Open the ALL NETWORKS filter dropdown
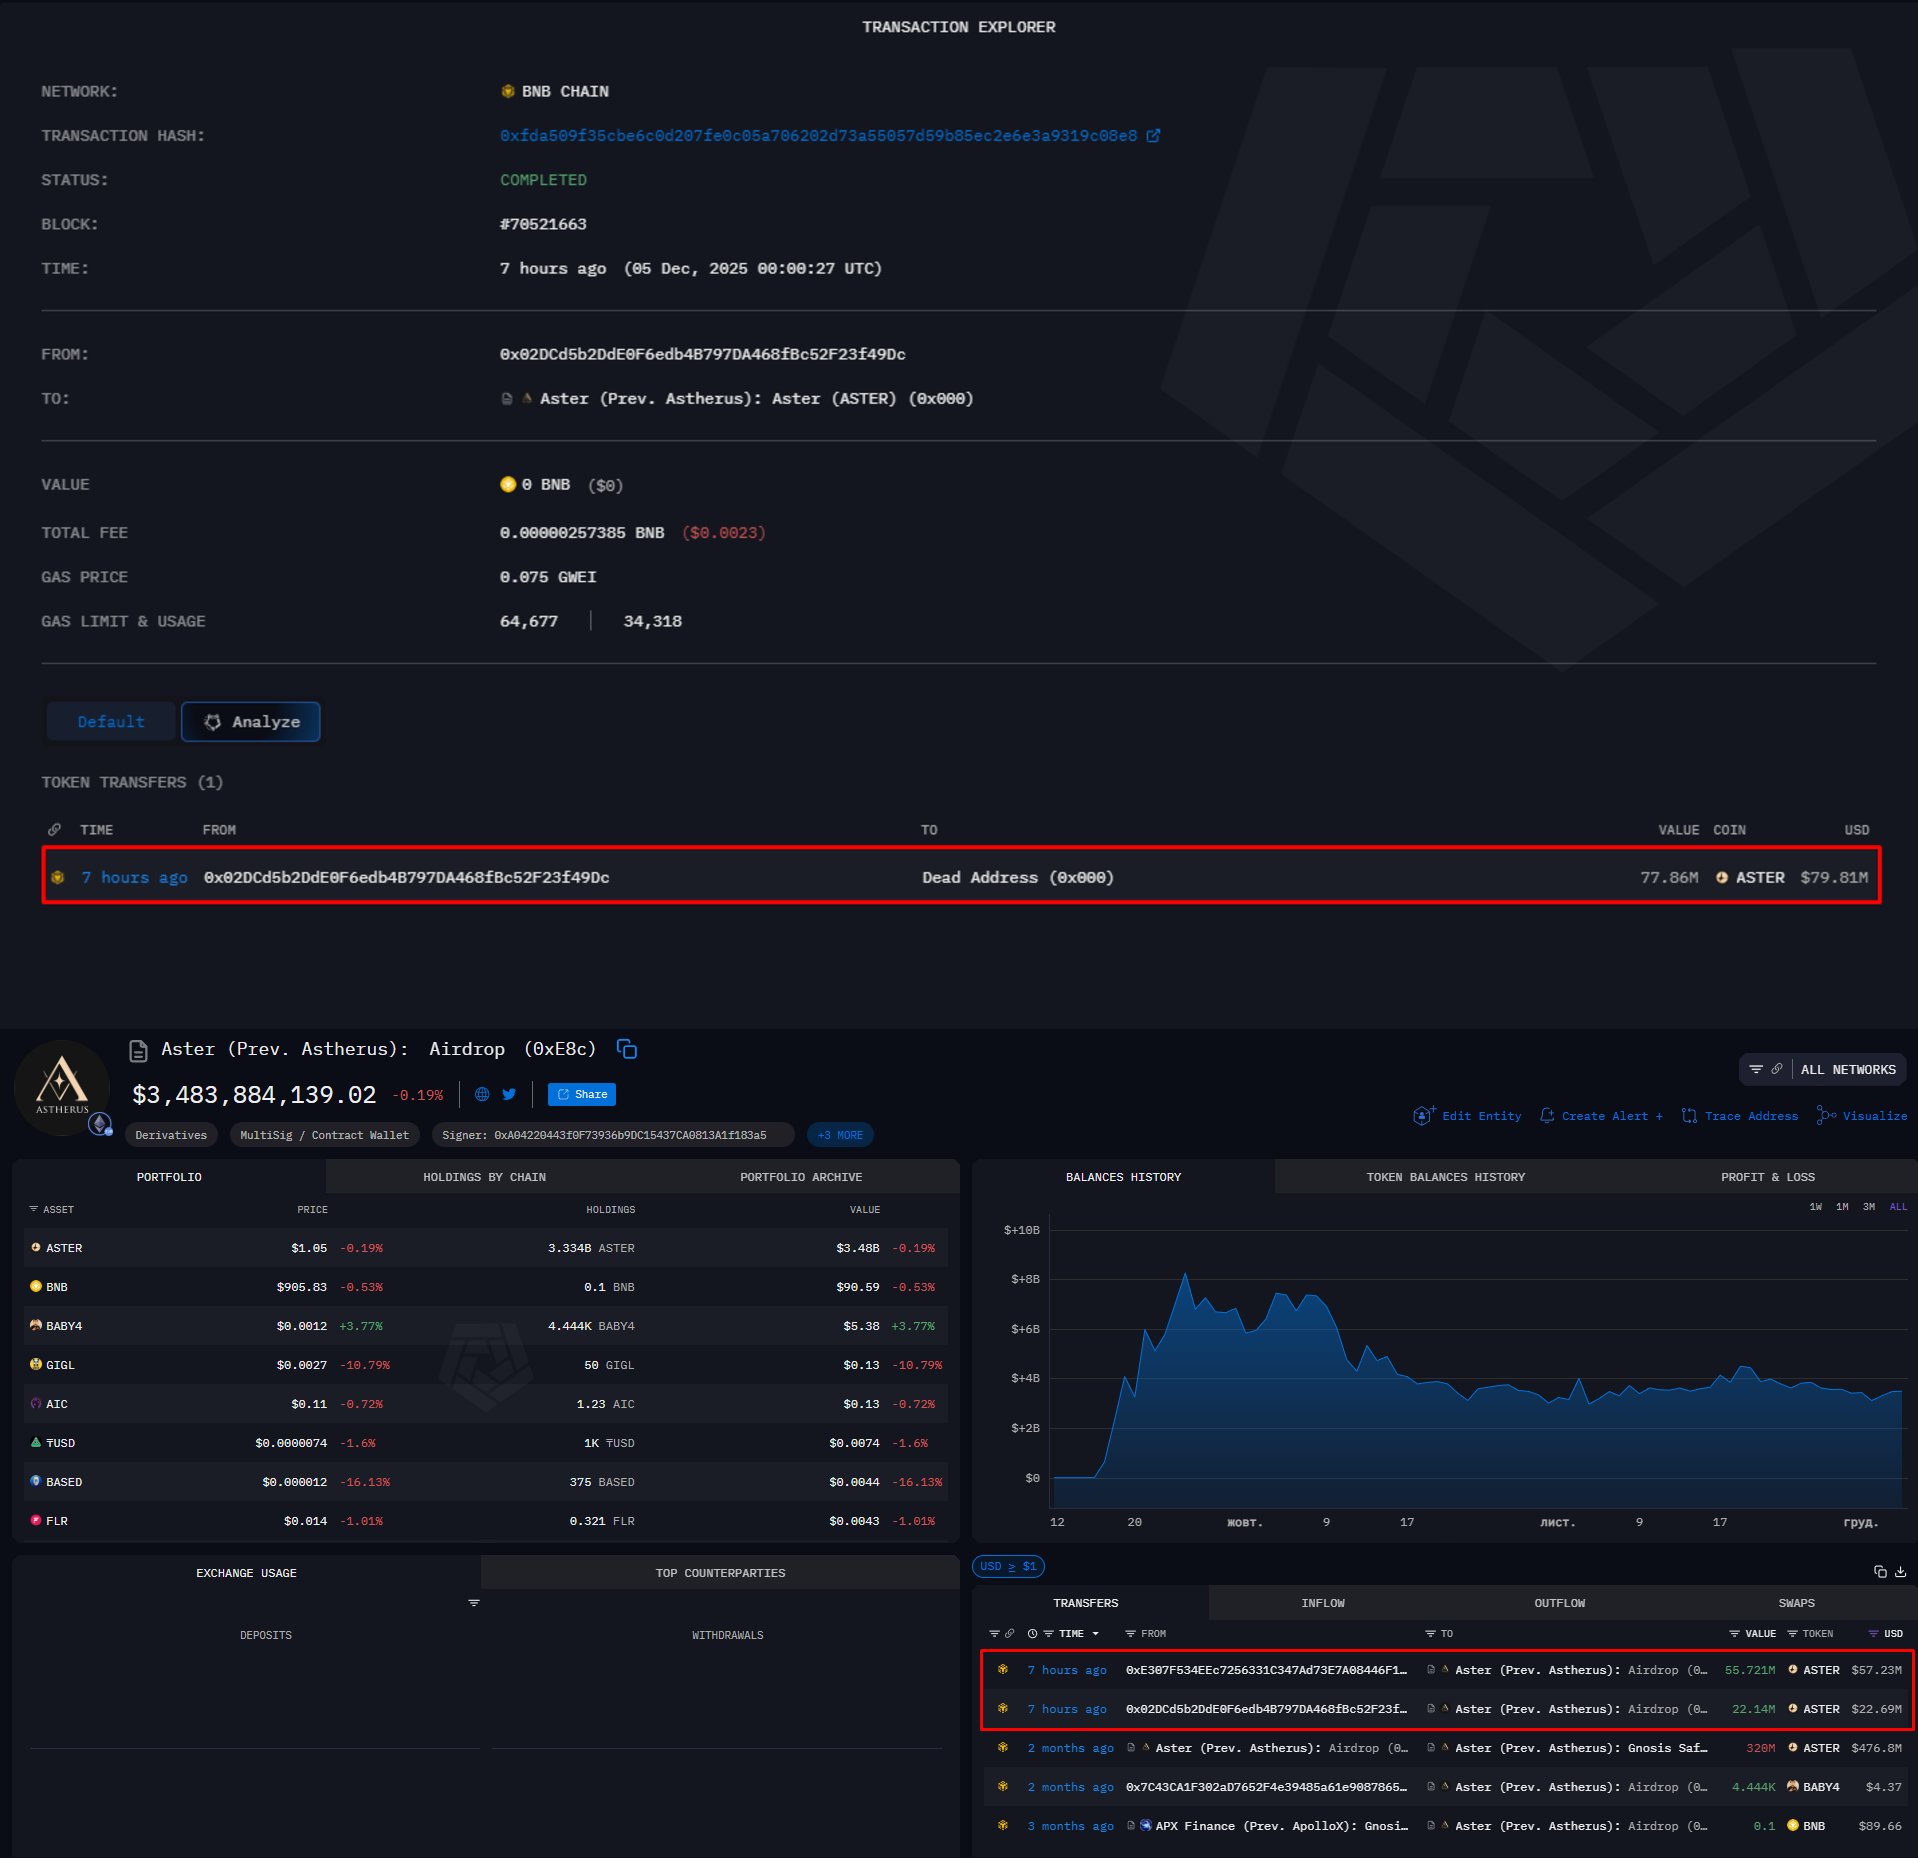The height and width of the screenshot is (1858, 1918). pos(1823,1070)
